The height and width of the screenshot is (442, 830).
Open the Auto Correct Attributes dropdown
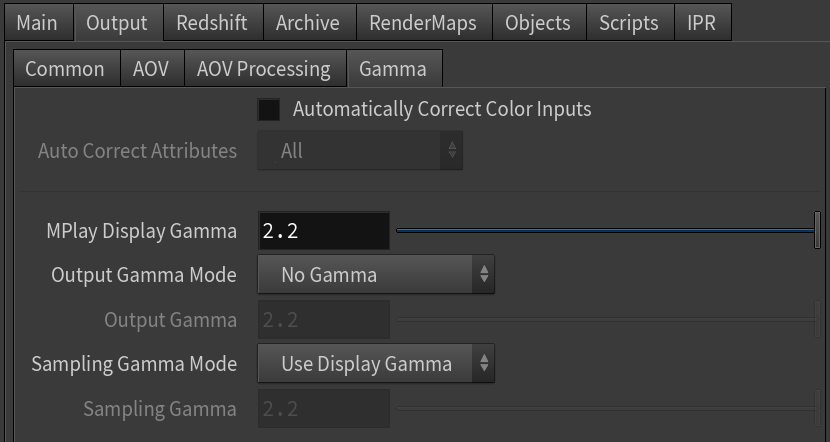[x=360, y=151]
